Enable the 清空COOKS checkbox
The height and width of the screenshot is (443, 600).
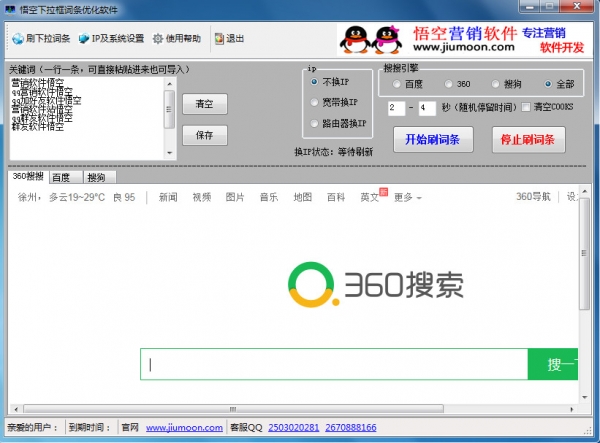(x=526, y=107)
